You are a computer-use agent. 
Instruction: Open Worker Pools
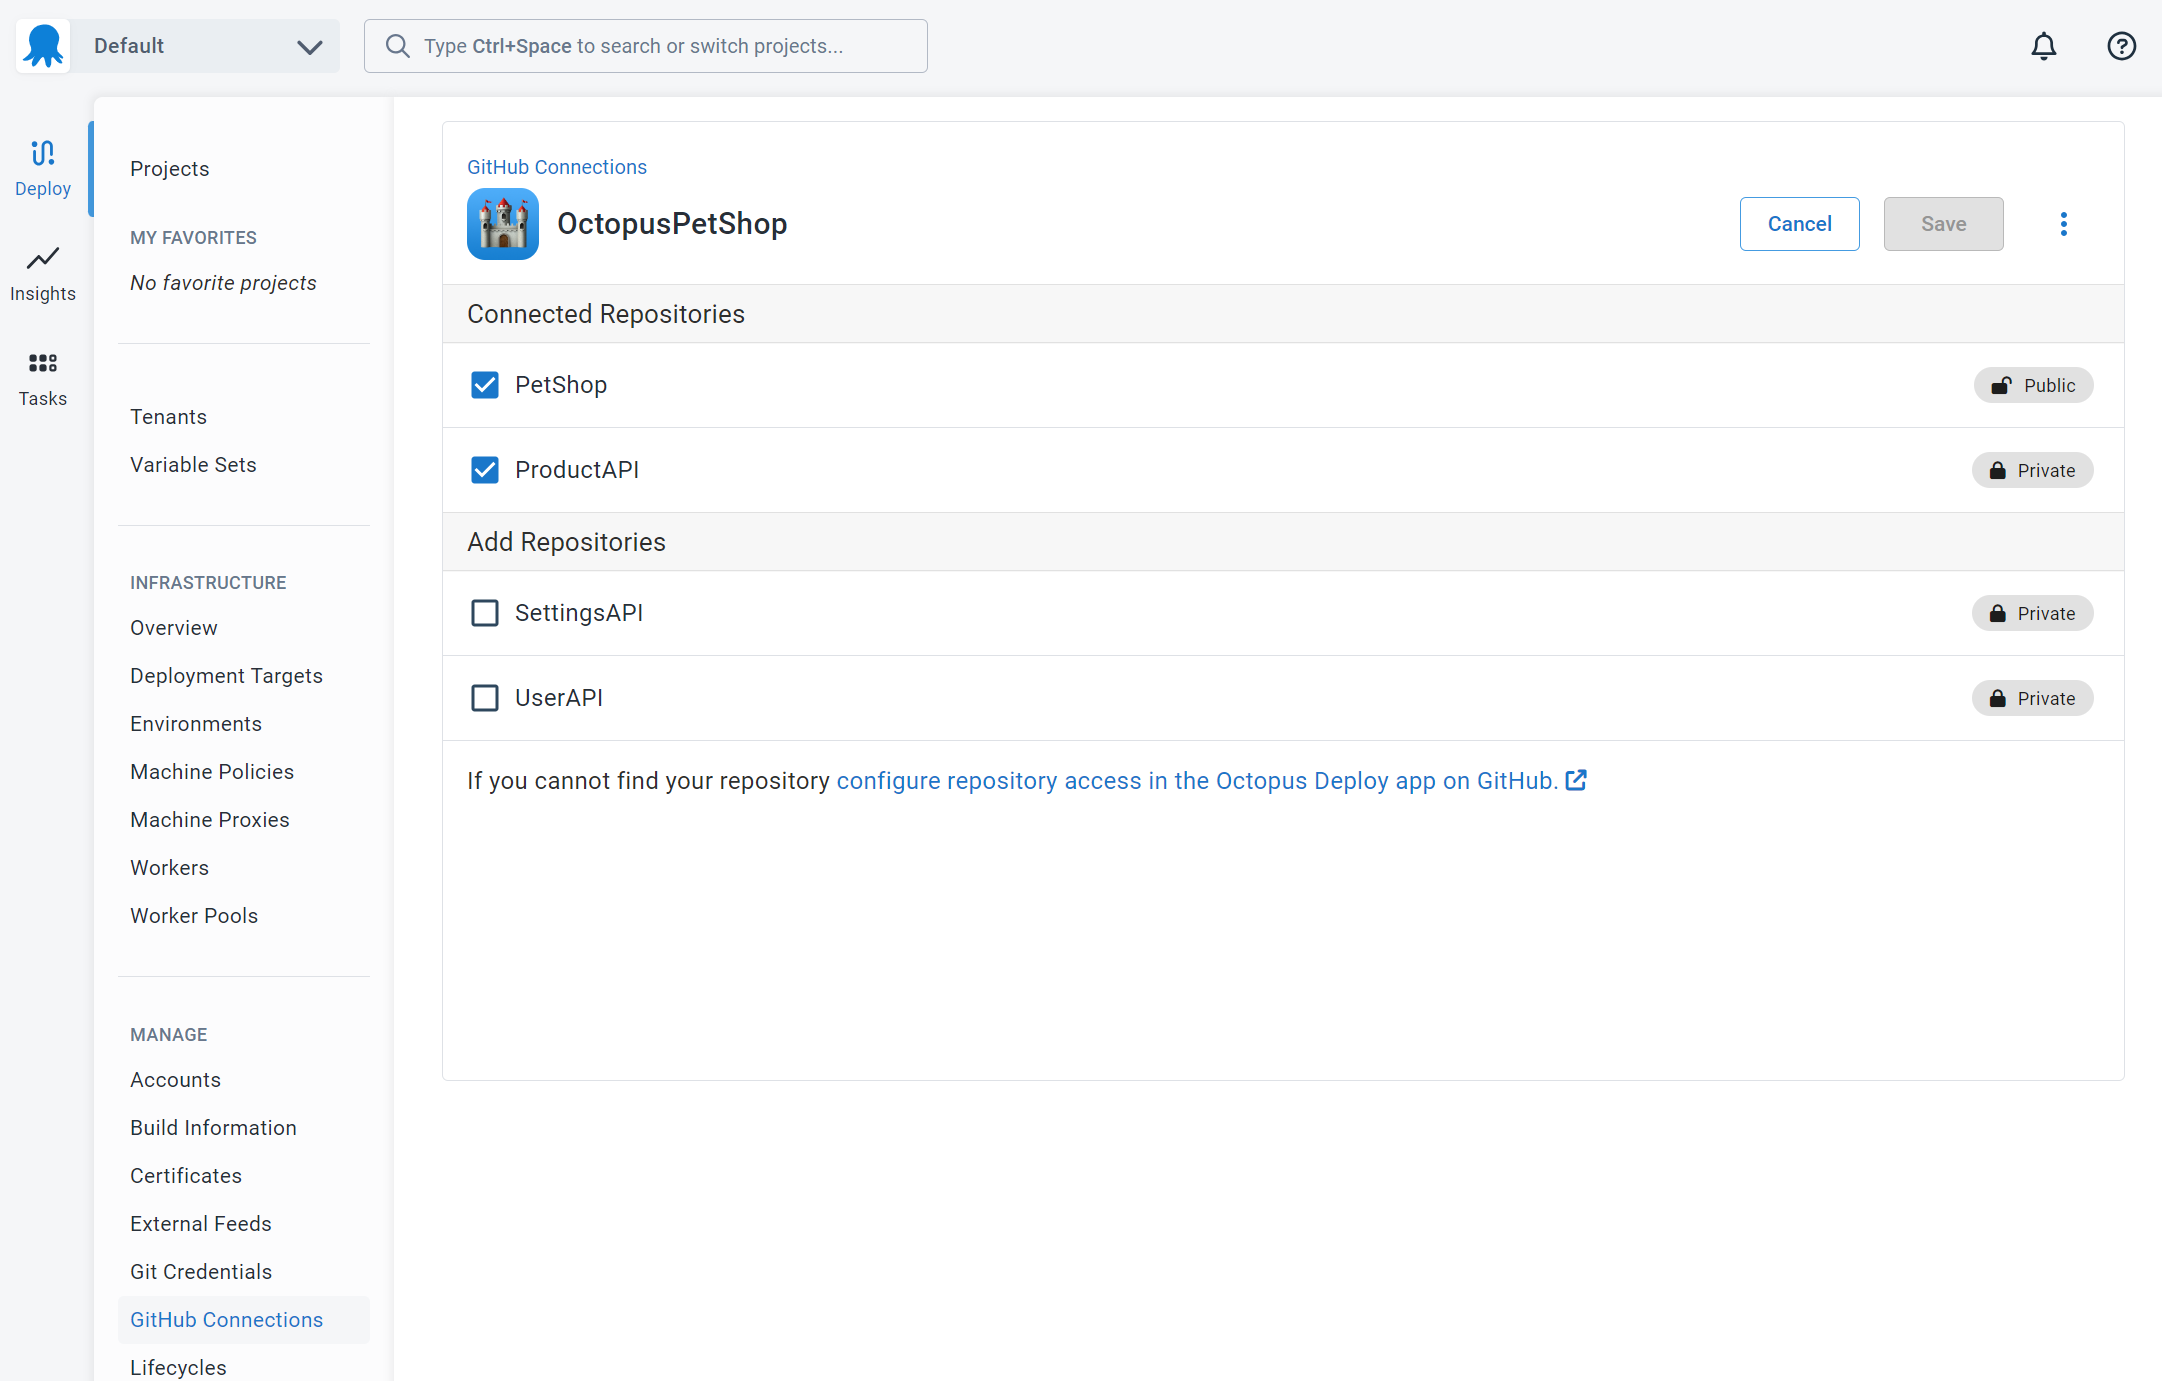(194, 916)
